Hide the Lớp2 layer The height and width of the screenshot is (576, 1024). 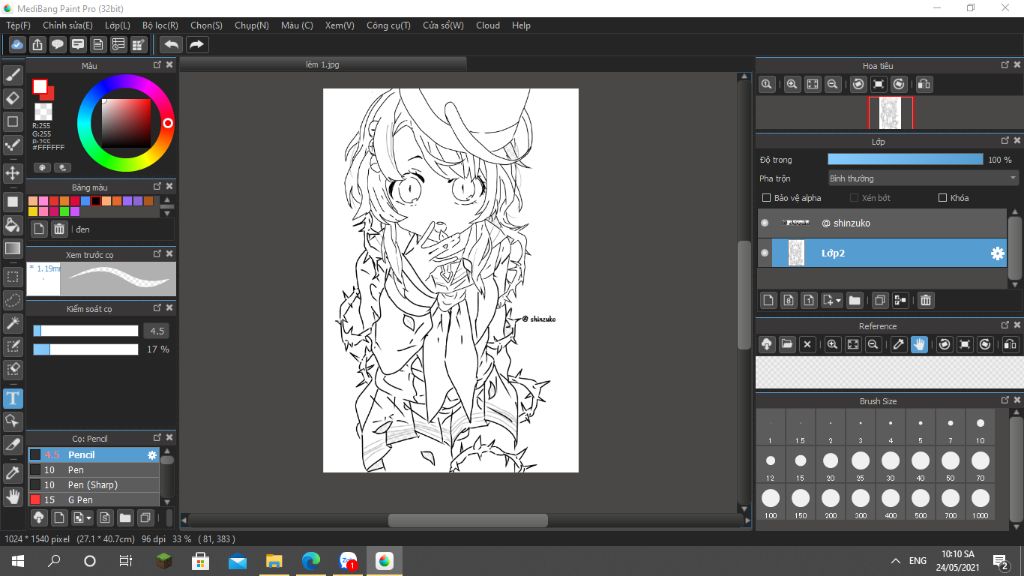[765, 253]
